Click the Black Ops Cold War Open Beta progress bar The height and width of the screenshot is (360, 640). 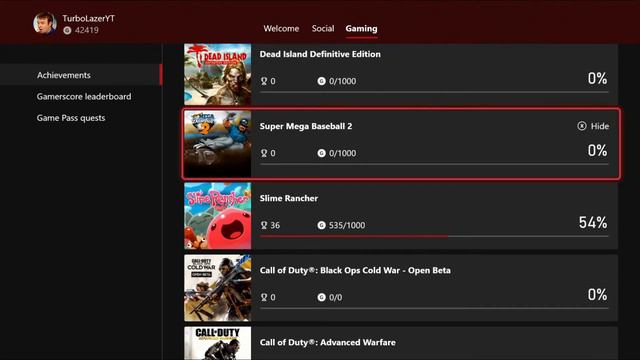point(434,308)
